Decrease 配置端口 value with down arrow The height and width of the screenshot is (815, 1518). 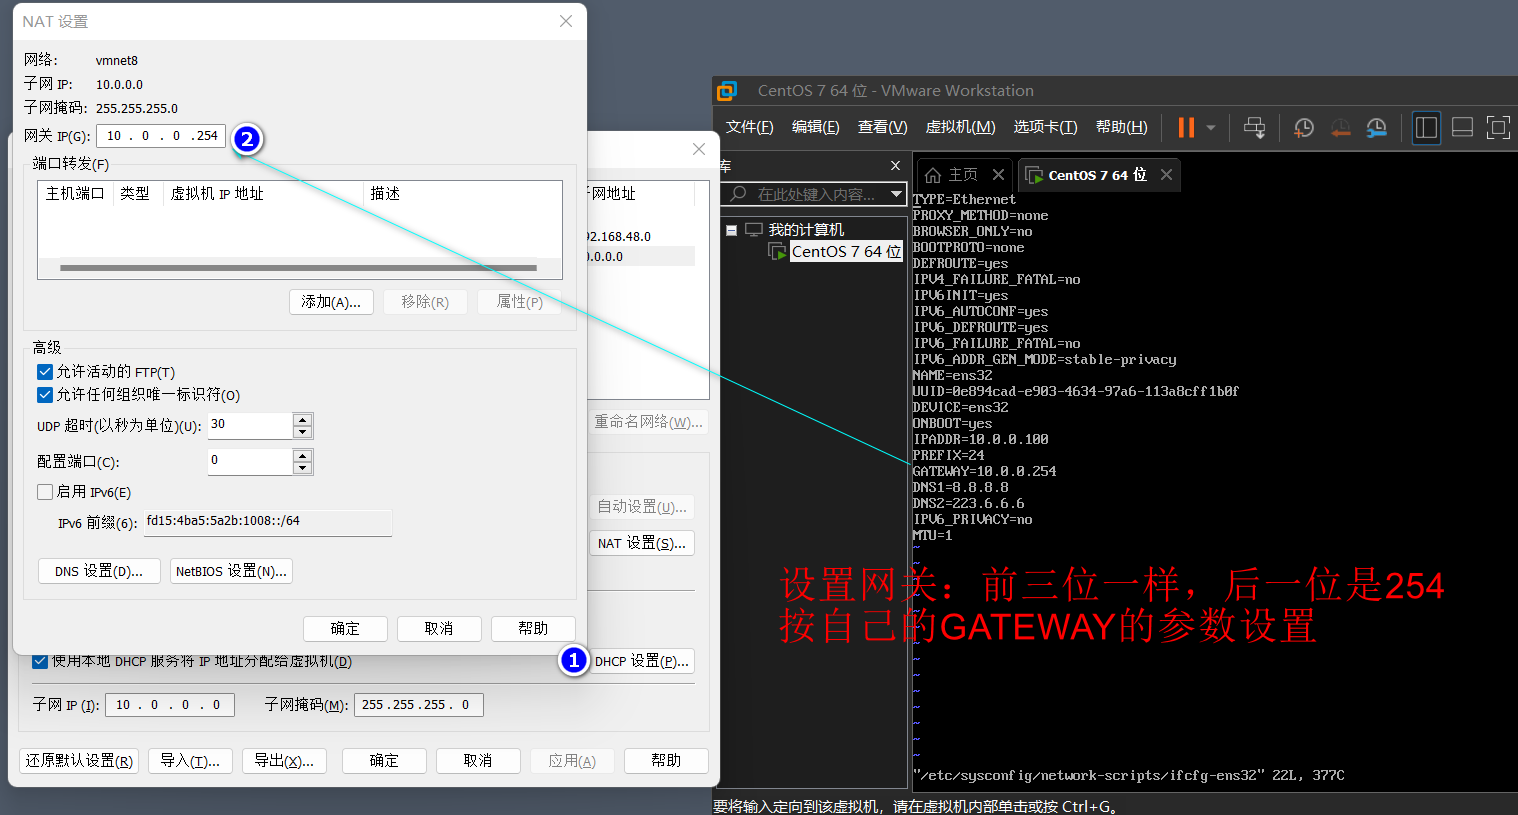(303, 468)
